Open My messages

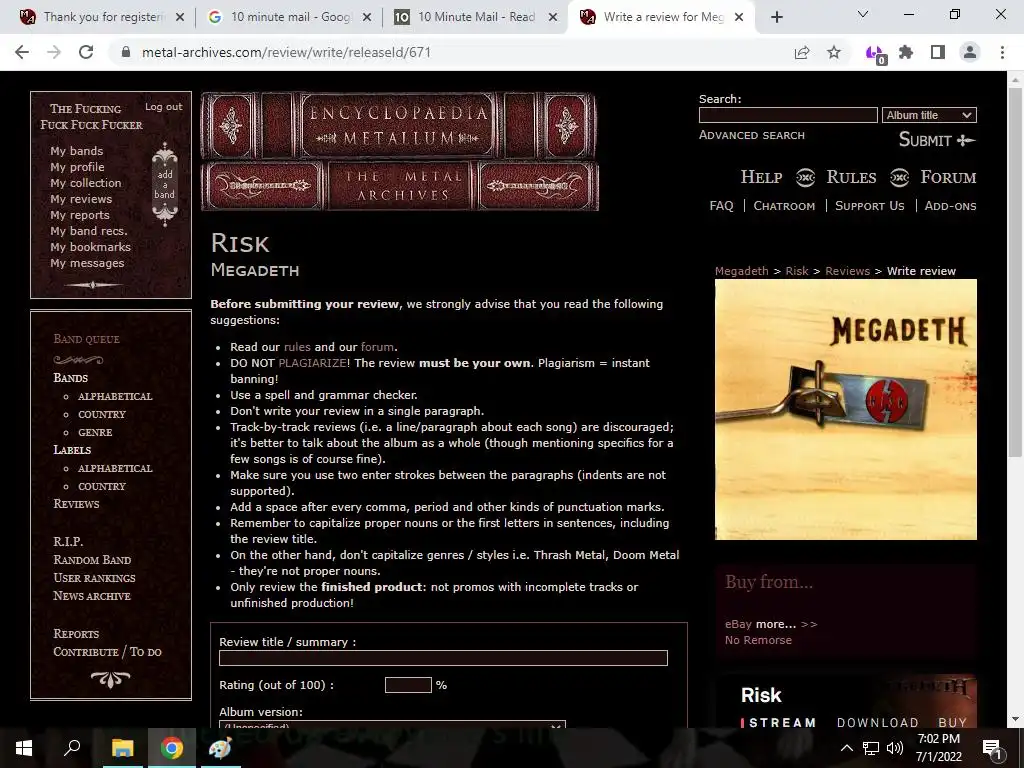coord(87,263)
